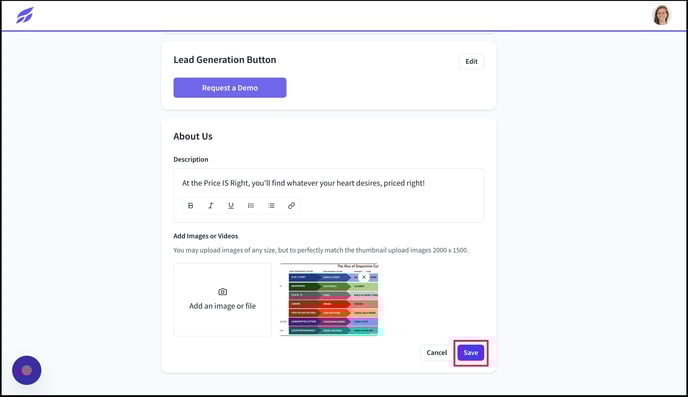The image size is (688, 397).
Task: Click the Add an image or file box
Action: (222, 300)
